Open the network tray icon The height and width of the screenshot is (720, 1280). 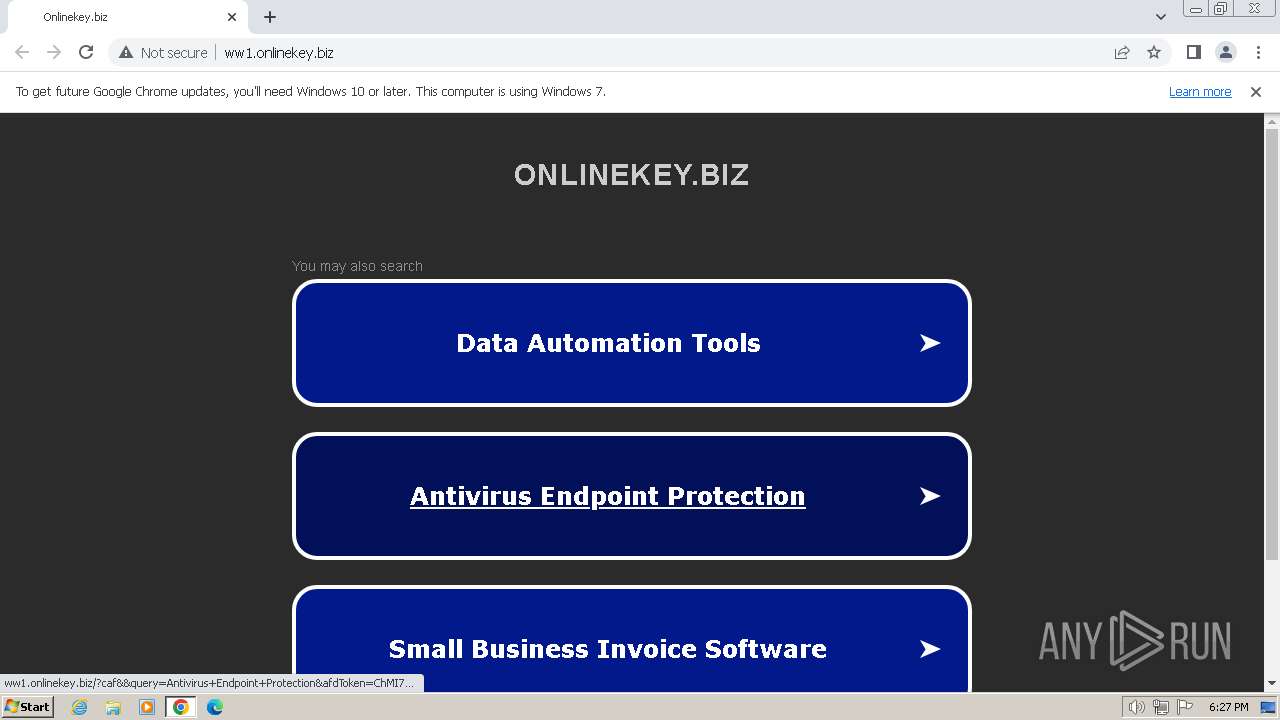[1160, 707]
